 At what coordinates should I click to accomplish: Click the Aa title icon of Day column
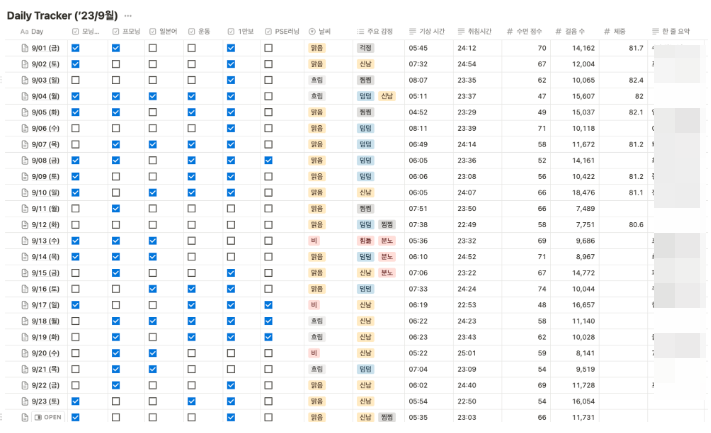click(24, 32)
